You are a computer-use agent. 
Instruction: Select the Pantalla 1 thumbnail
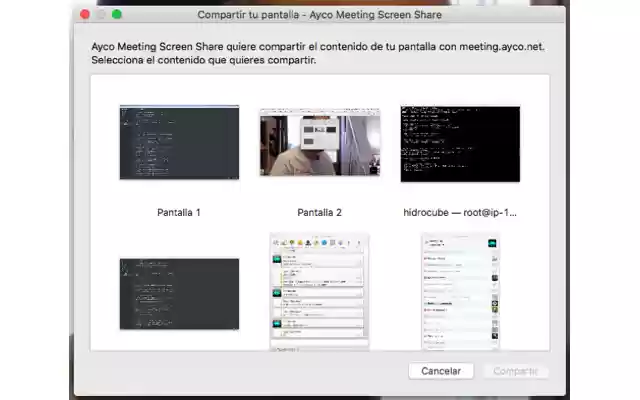(x=179, y=142)
